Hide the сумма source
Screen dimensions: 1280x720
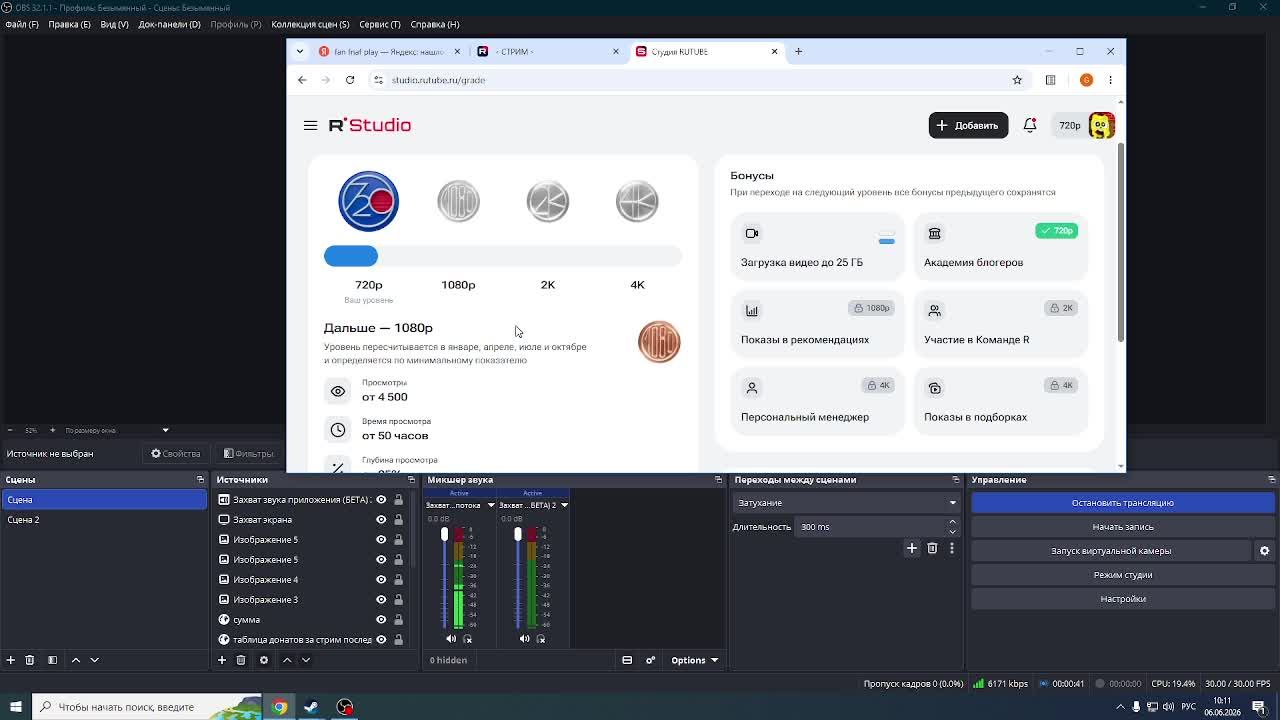click(x=381, y=620)
